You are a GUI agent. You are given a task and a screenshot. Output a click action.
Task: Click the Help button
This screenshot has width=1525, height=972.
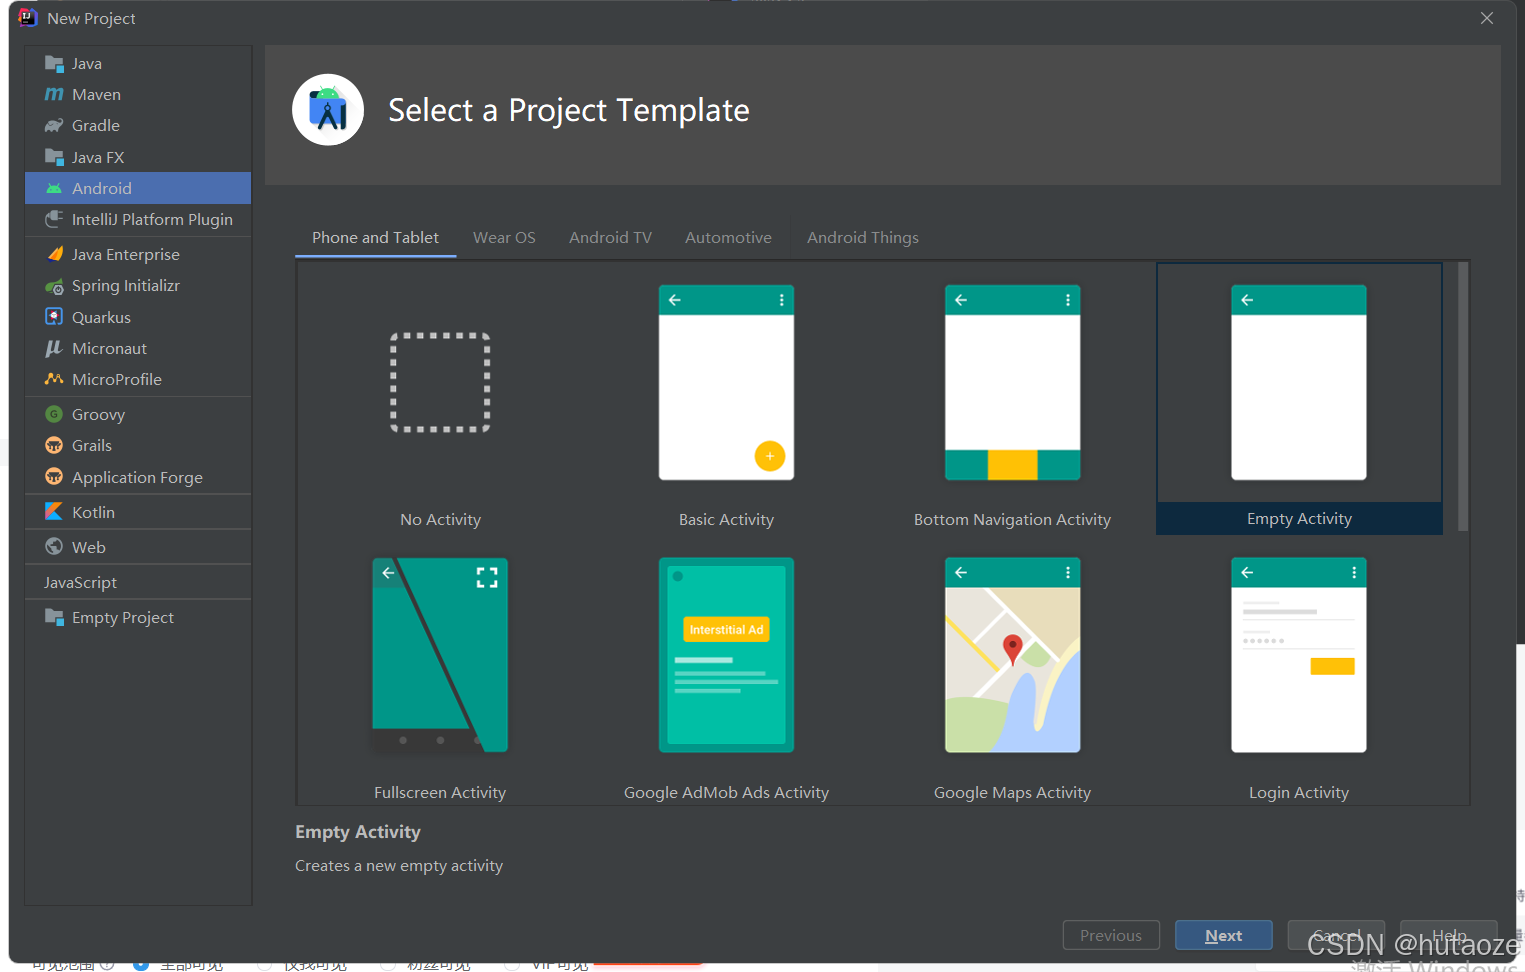[1449, 935]
